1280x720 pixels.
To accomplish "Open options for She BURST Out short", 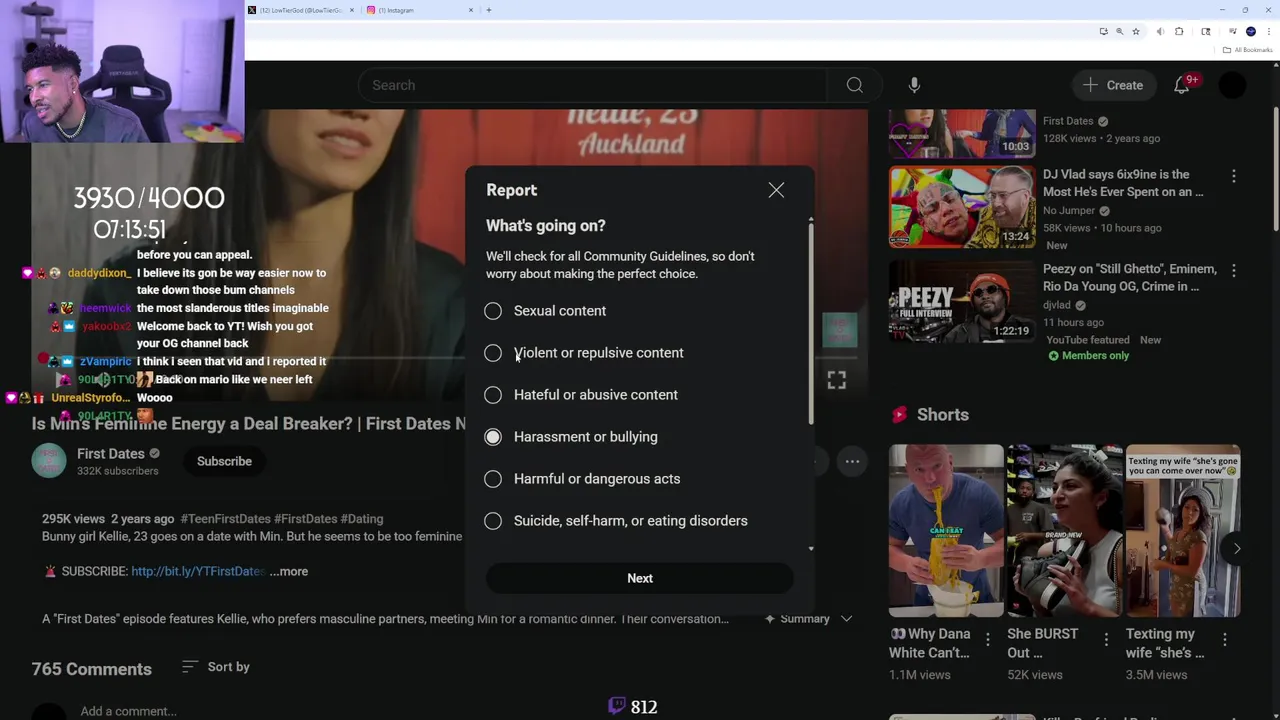I will pyautogui.click(x=1106, y=639).
